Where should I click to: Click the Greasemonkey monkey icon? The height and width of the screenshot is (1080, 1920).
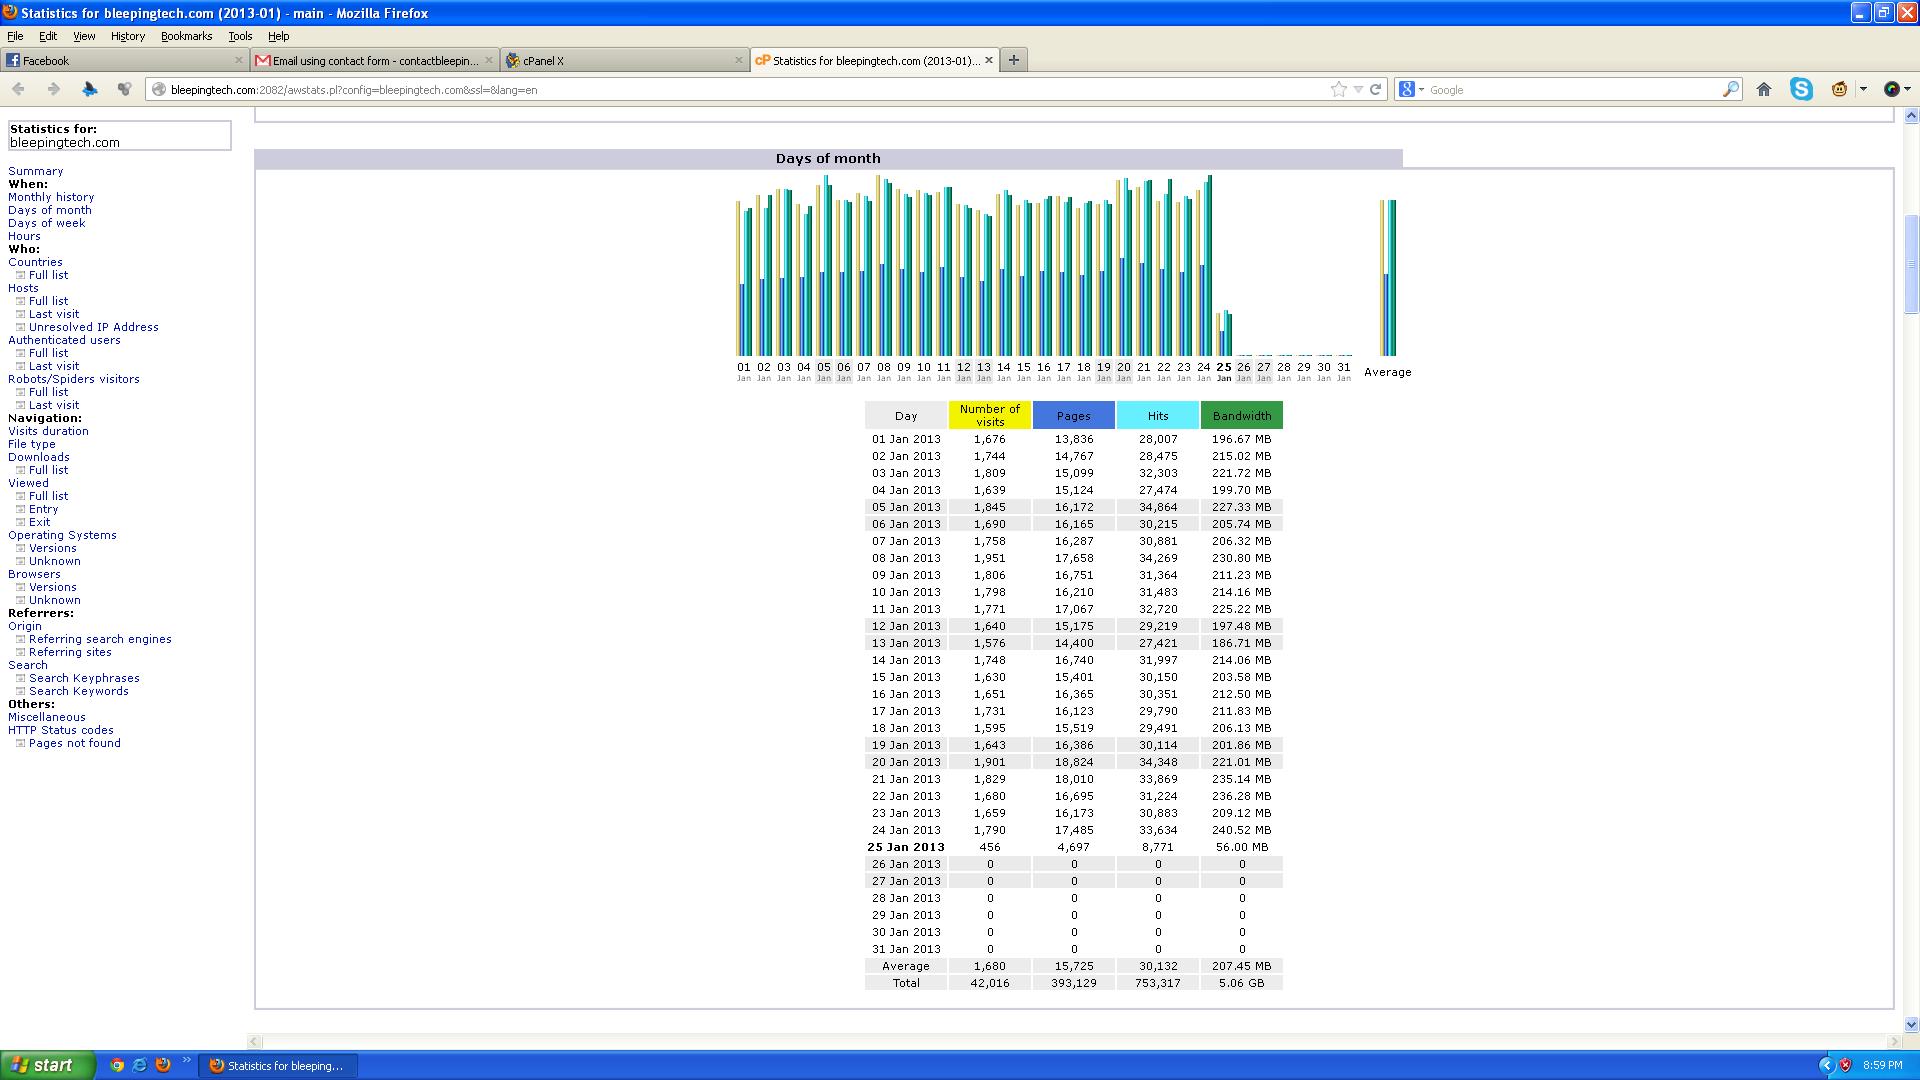(1839, 90)
